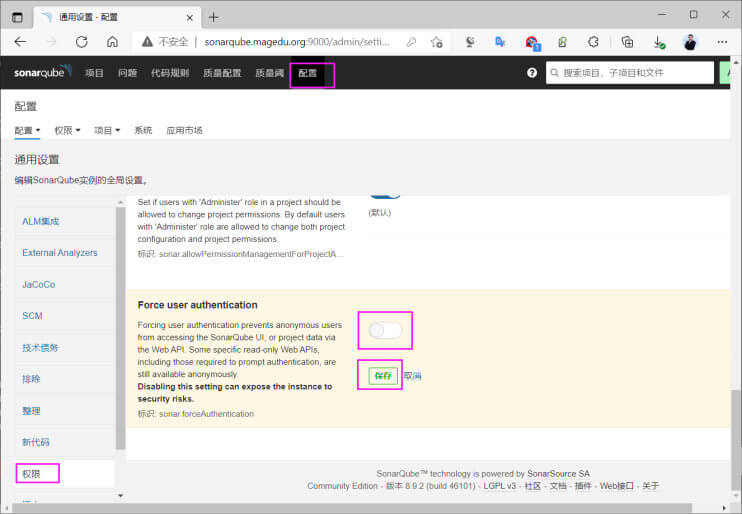Image resolution: width=742 pixels, height=514 pixels.
Task: Open a new browser tab
Action: (x=213, y=18)
